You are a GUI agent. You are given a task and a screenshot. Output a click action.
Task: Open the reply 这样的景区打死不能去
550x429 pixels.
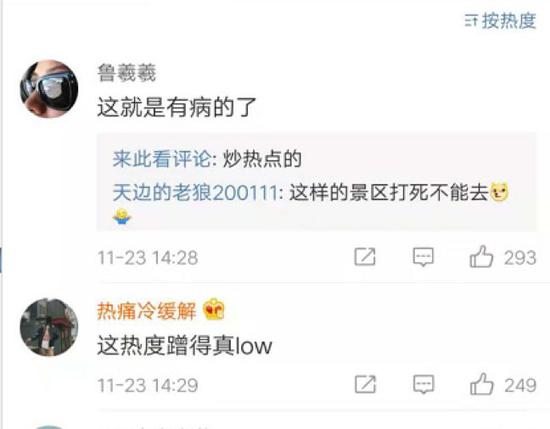(x=389, y=193)
